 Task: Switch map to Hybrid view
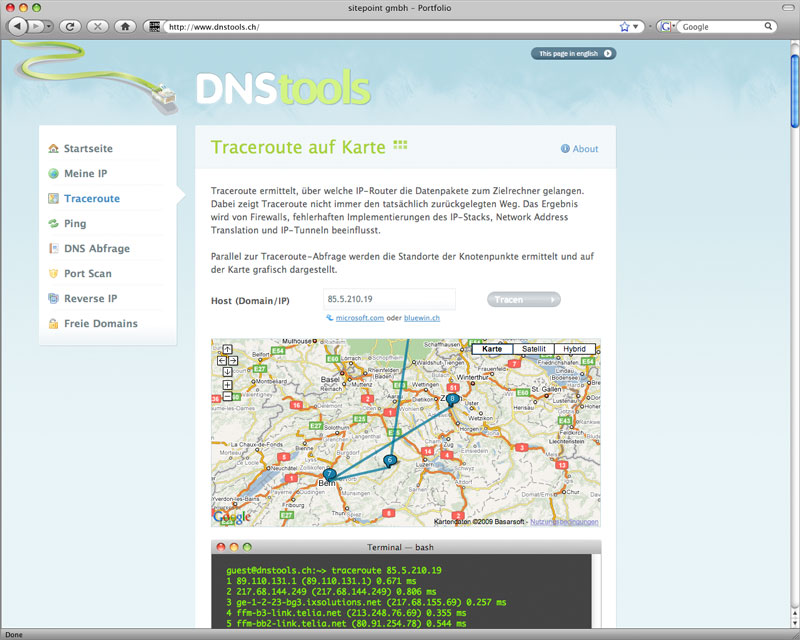[x=574, y=349]
